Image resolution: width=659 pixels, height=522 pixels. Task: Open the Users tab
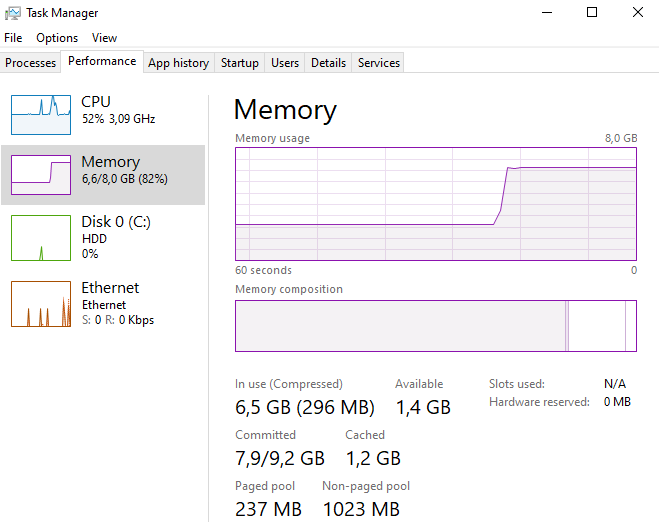coord(285,63)
